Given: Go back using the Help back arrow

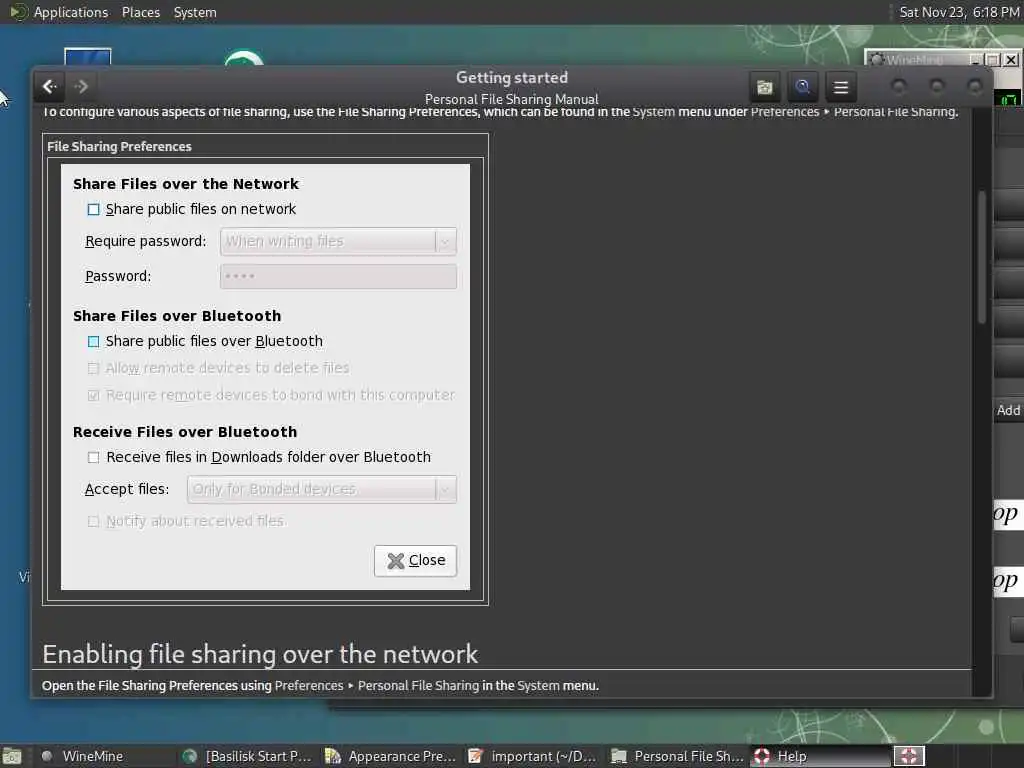Looking at the screenshot, I should point(50,86).
